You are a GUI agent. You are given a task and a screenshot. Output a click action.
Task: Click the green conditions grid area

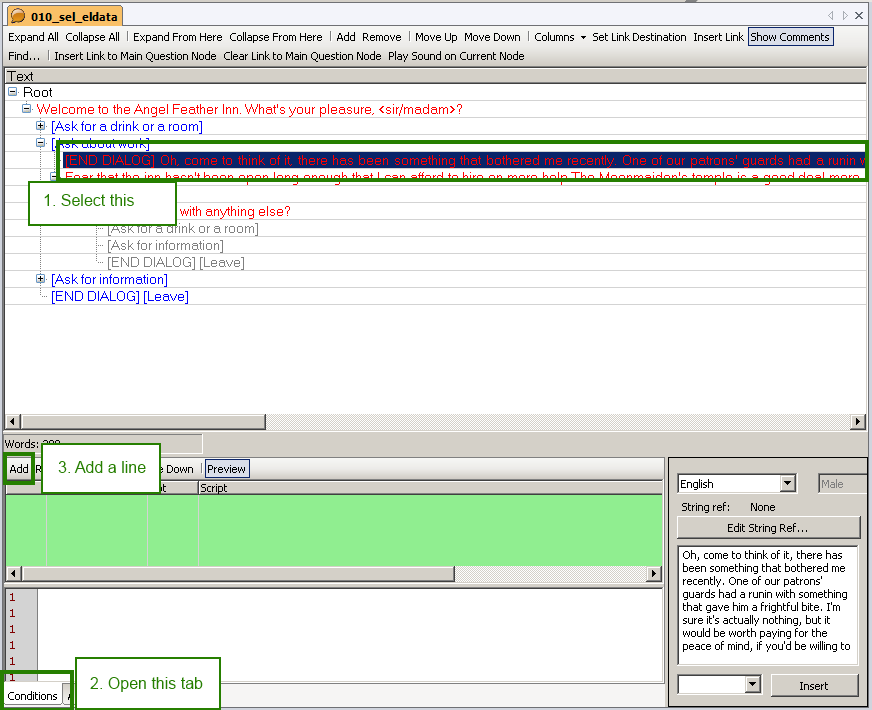(334, 530)
